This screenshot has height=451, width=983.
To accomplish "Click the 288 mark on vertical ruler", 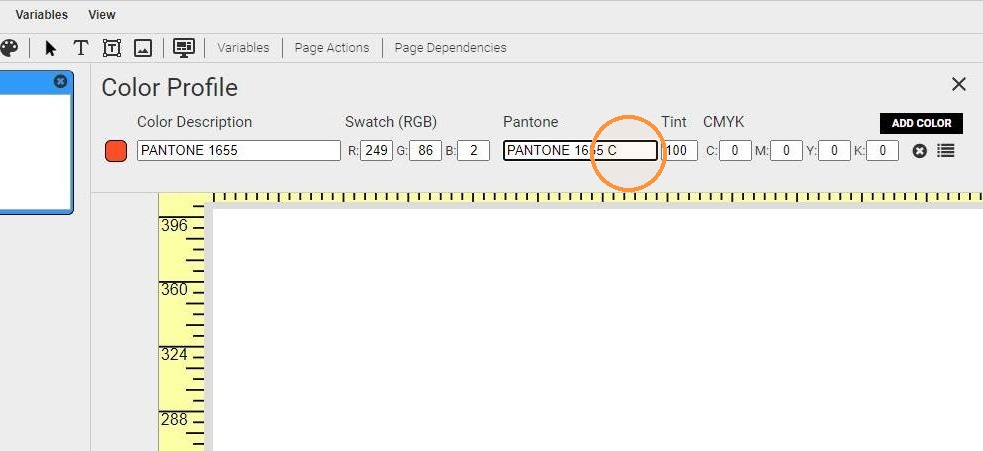I will (x=174, y=419).
